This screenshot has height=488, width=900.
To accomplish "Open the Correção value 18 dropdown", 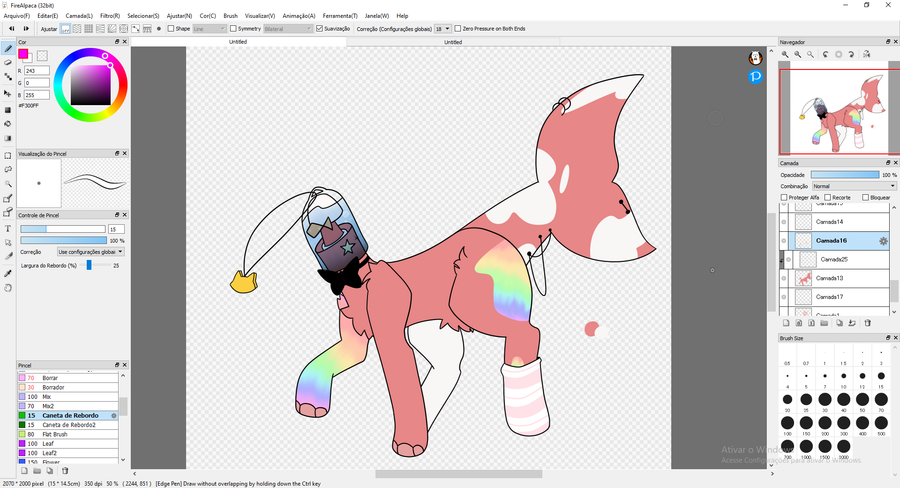I will point(442,29).
